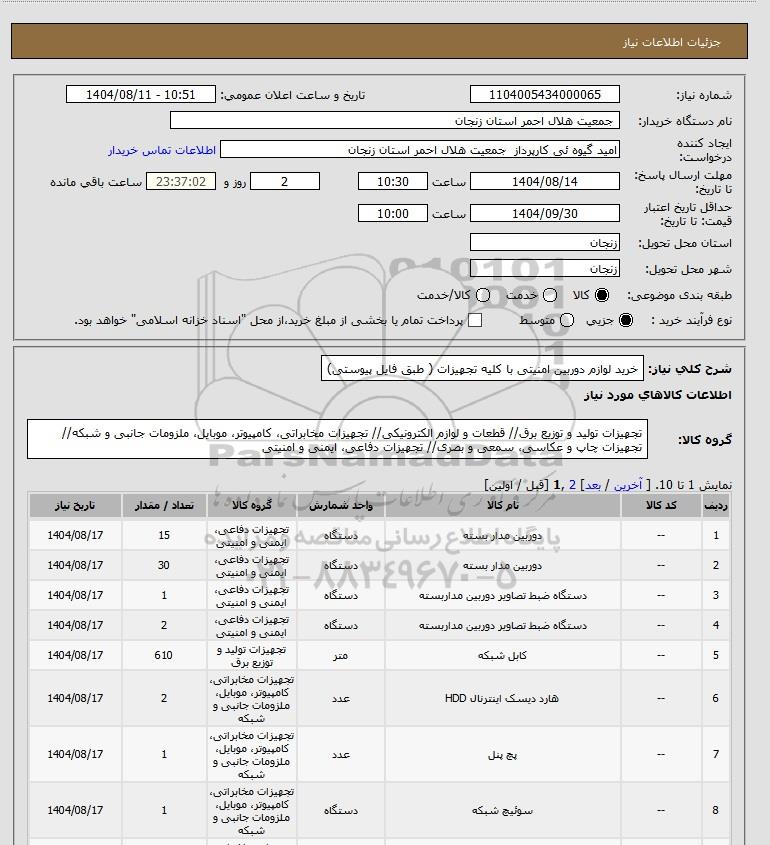The image size is (770, 845).
Task: Click the تعداد / مقدار column header
Action: point(164,505)
